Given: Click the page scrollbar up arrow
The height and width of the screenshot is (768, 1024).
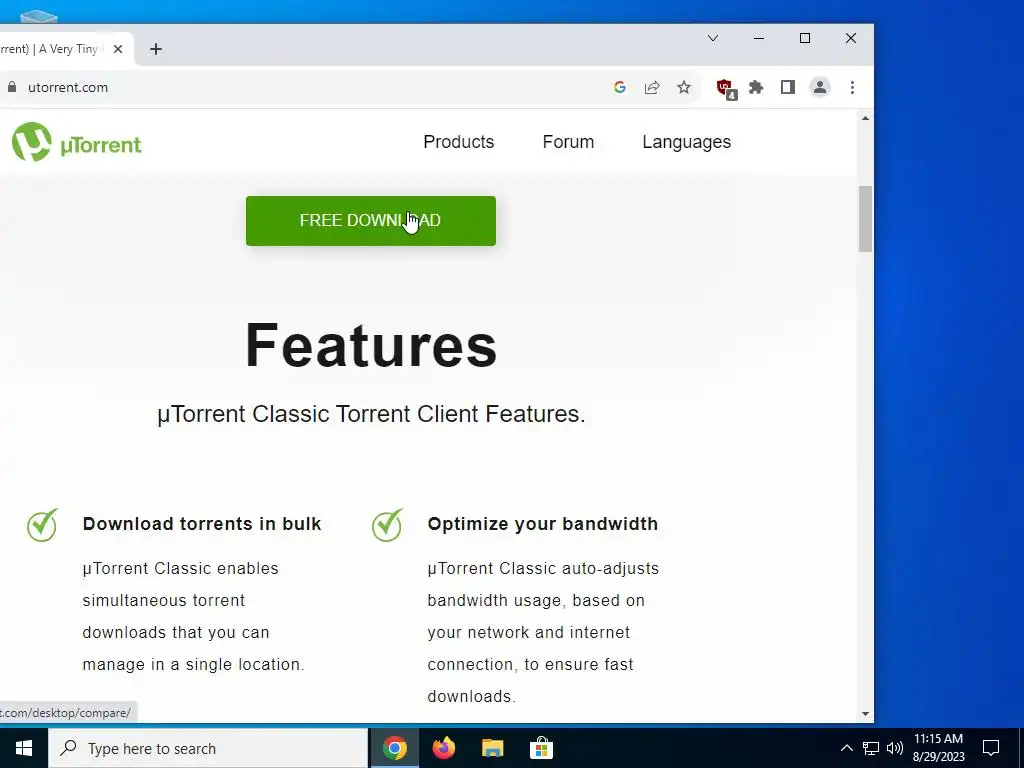Looking at the screenshot, I should pyautogui.click(x=865, y=118).
